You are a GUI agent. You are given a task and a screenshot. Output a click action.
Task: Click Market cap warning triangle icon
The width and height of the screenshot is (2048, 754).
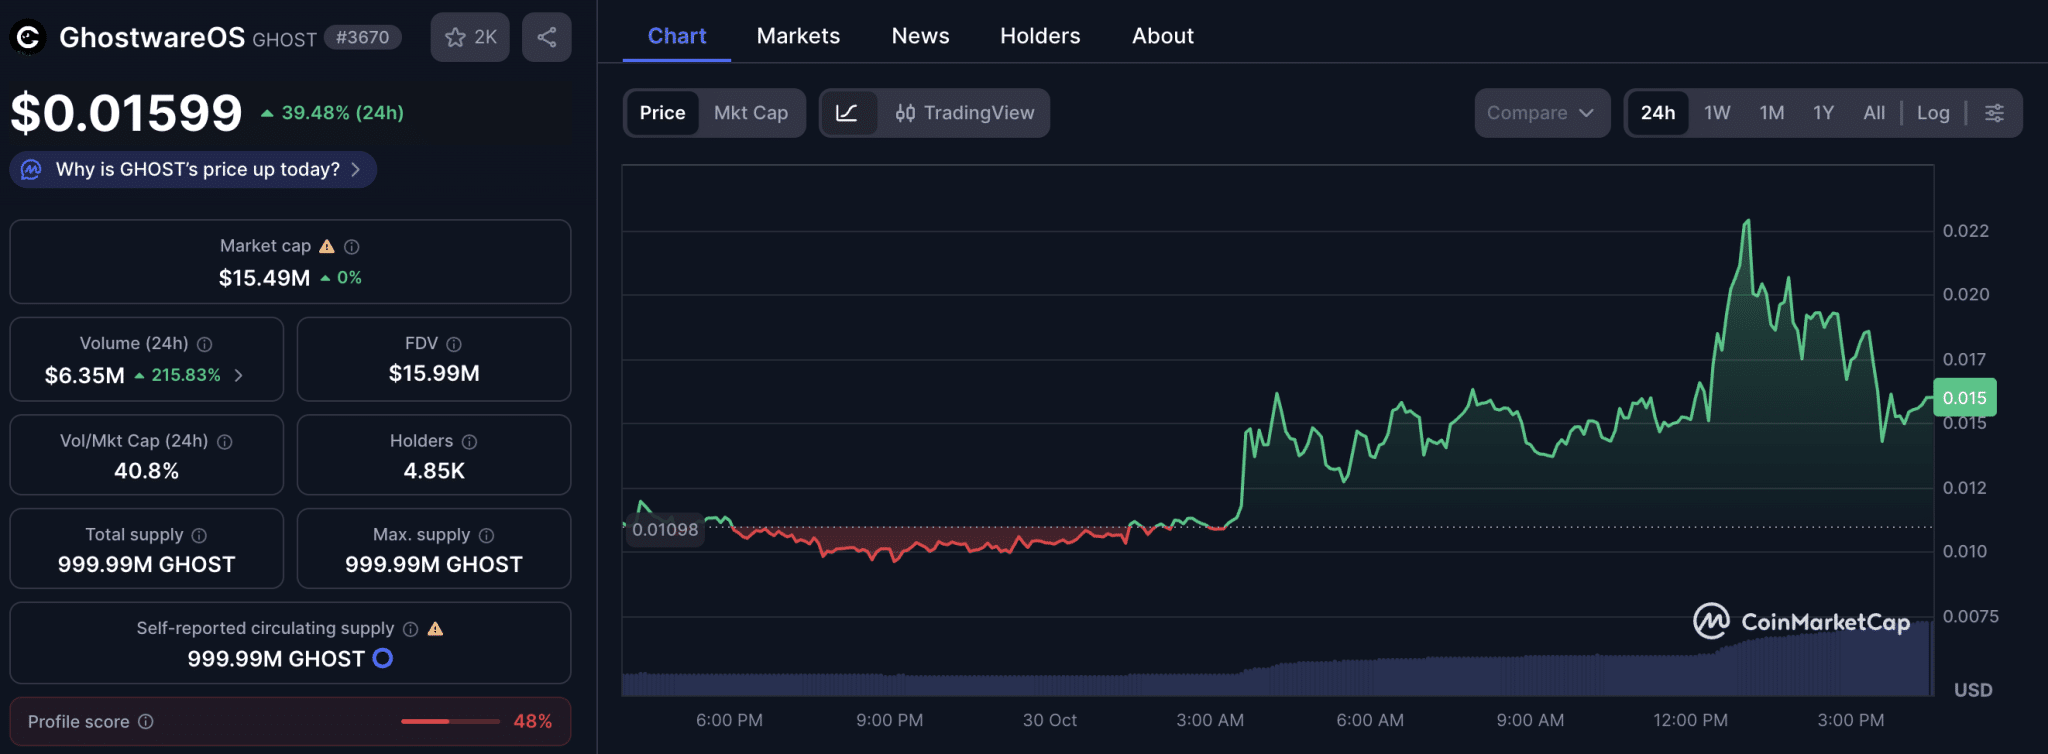click(327, 246)
